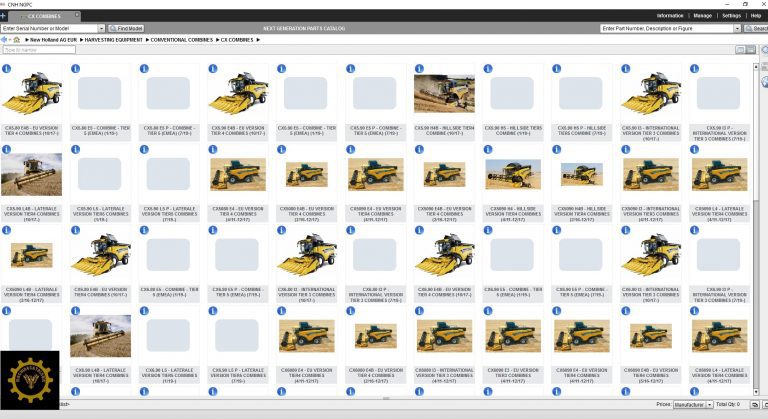Viewport: 768px width, 419px height.
Task: Open the Prices Manufacturer dropdown
Action: point(693,405)
